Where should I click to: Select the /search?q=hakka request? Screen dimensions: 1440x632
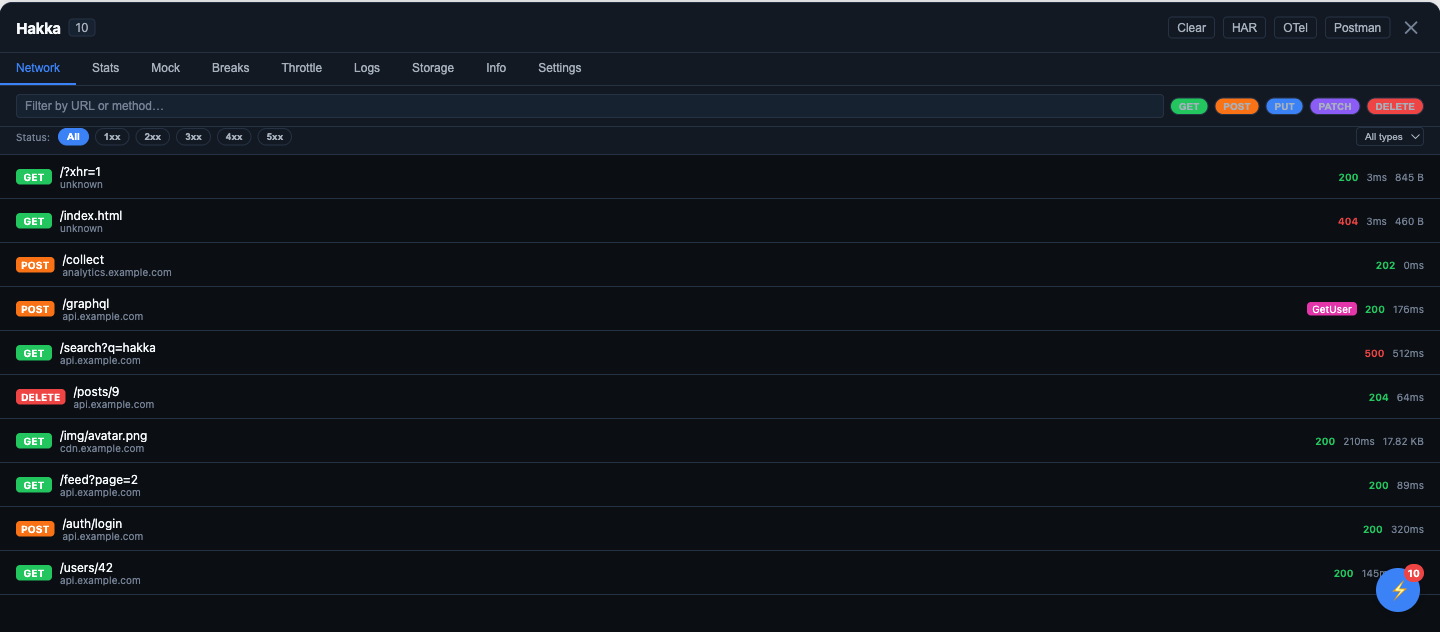tap(720, 353)
